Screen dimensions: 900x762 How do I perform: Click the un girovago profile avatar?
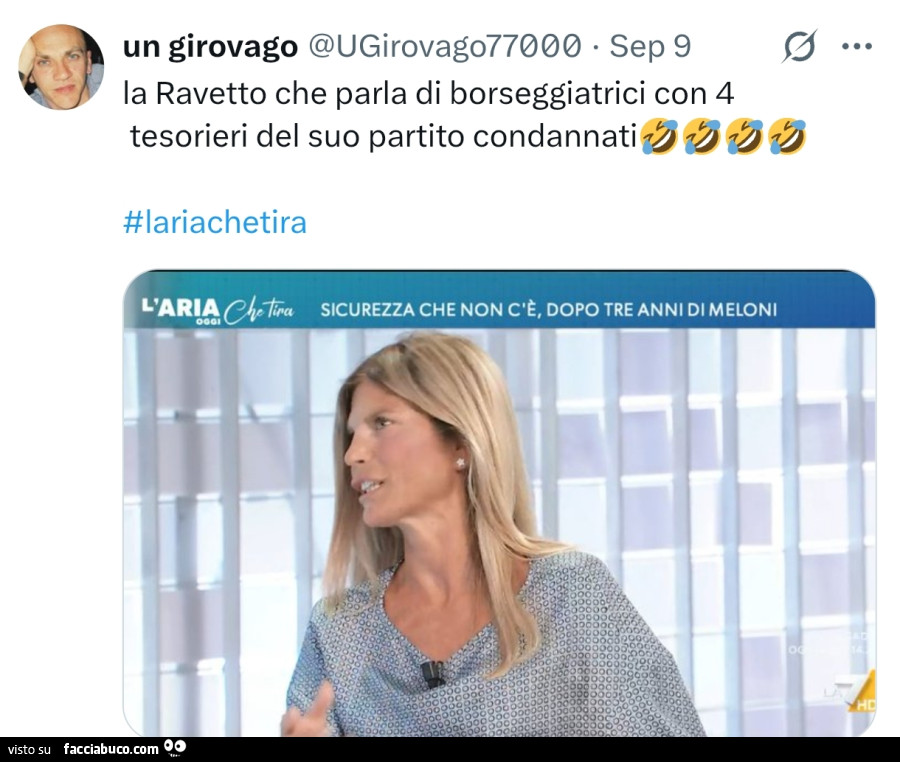pos(61,67)
